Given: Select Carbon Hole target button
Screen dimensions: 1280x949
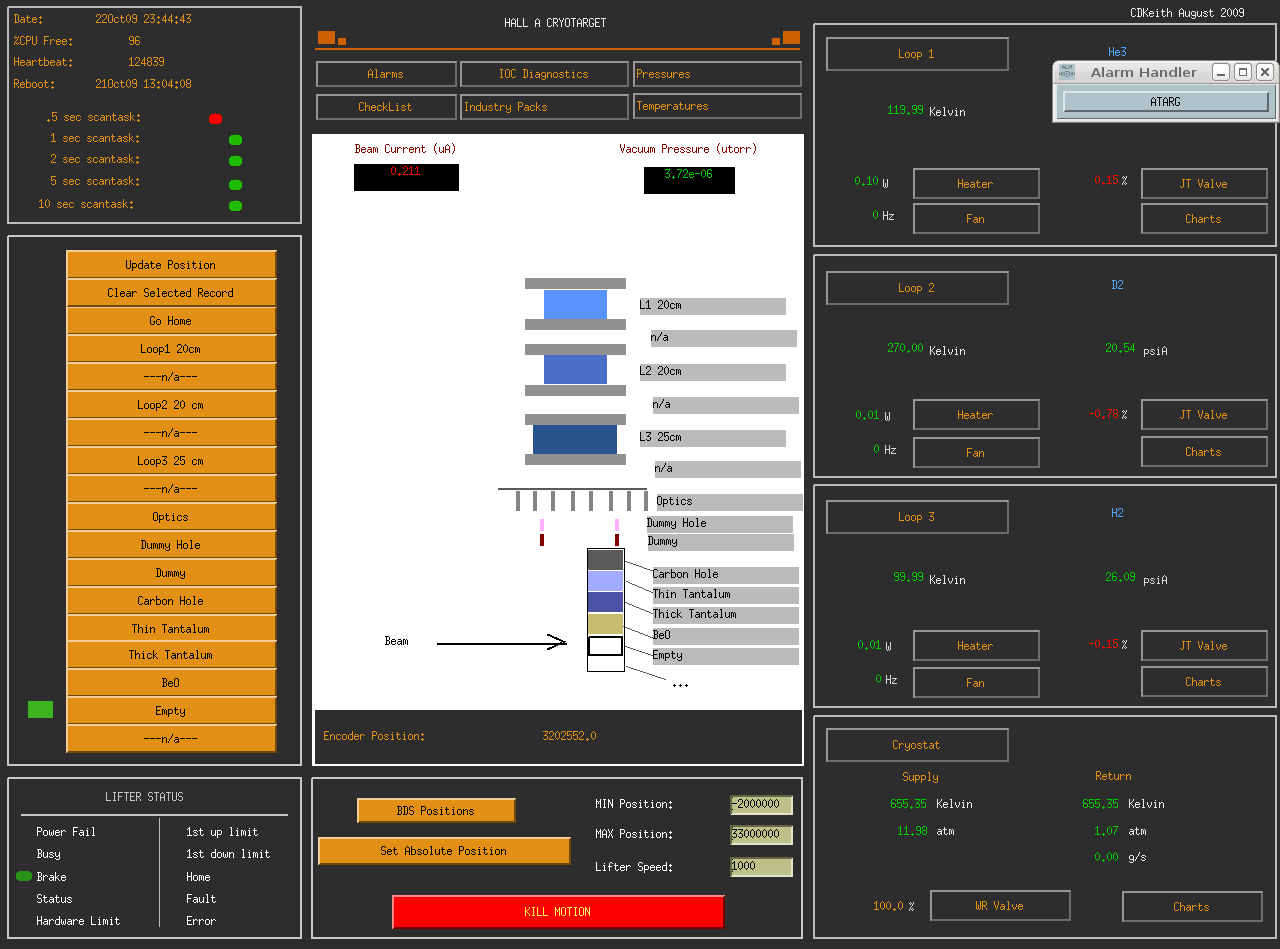Looking at the screenshot, I should tap(171, 601).
